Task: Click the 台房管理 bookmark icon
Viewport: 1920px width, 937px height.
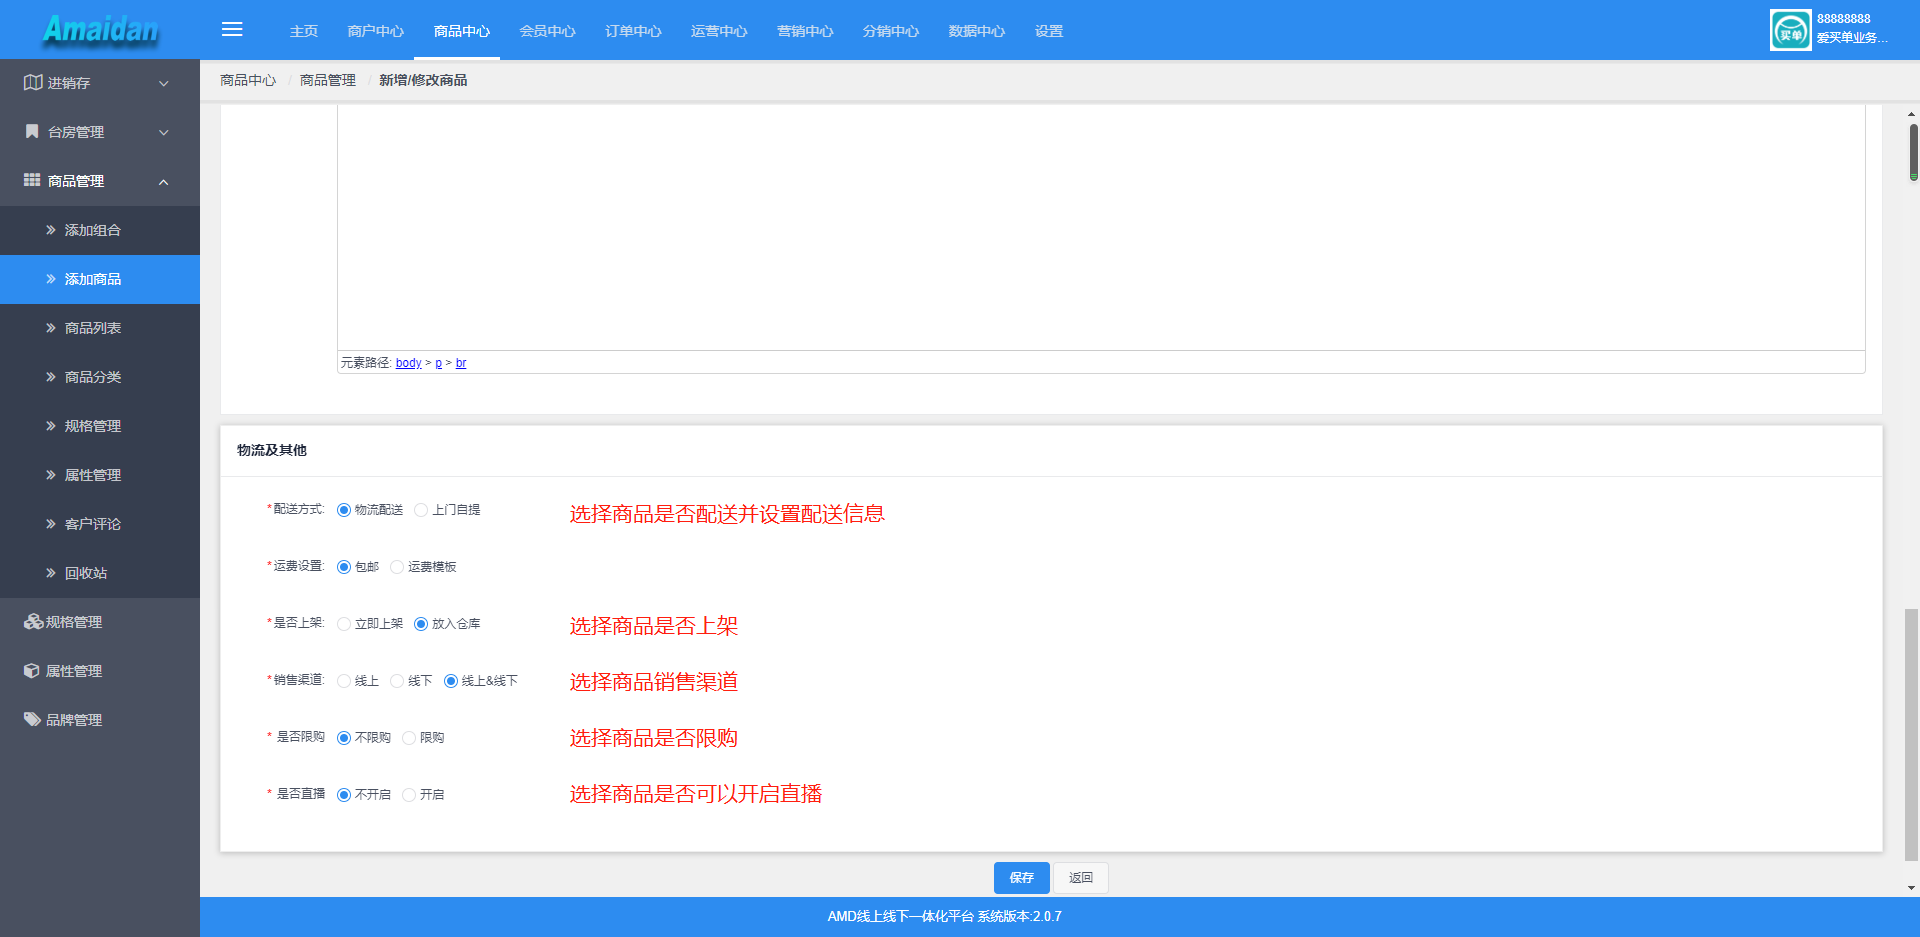Action: (32, 132)
